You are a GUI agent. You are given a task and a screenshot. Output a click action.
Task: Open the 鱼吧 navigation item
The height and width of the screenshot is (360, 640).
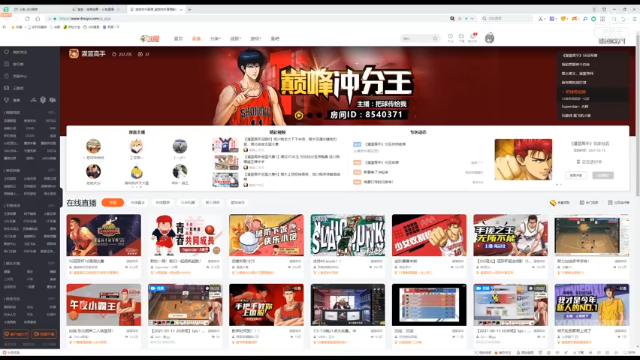pos(275,39)
